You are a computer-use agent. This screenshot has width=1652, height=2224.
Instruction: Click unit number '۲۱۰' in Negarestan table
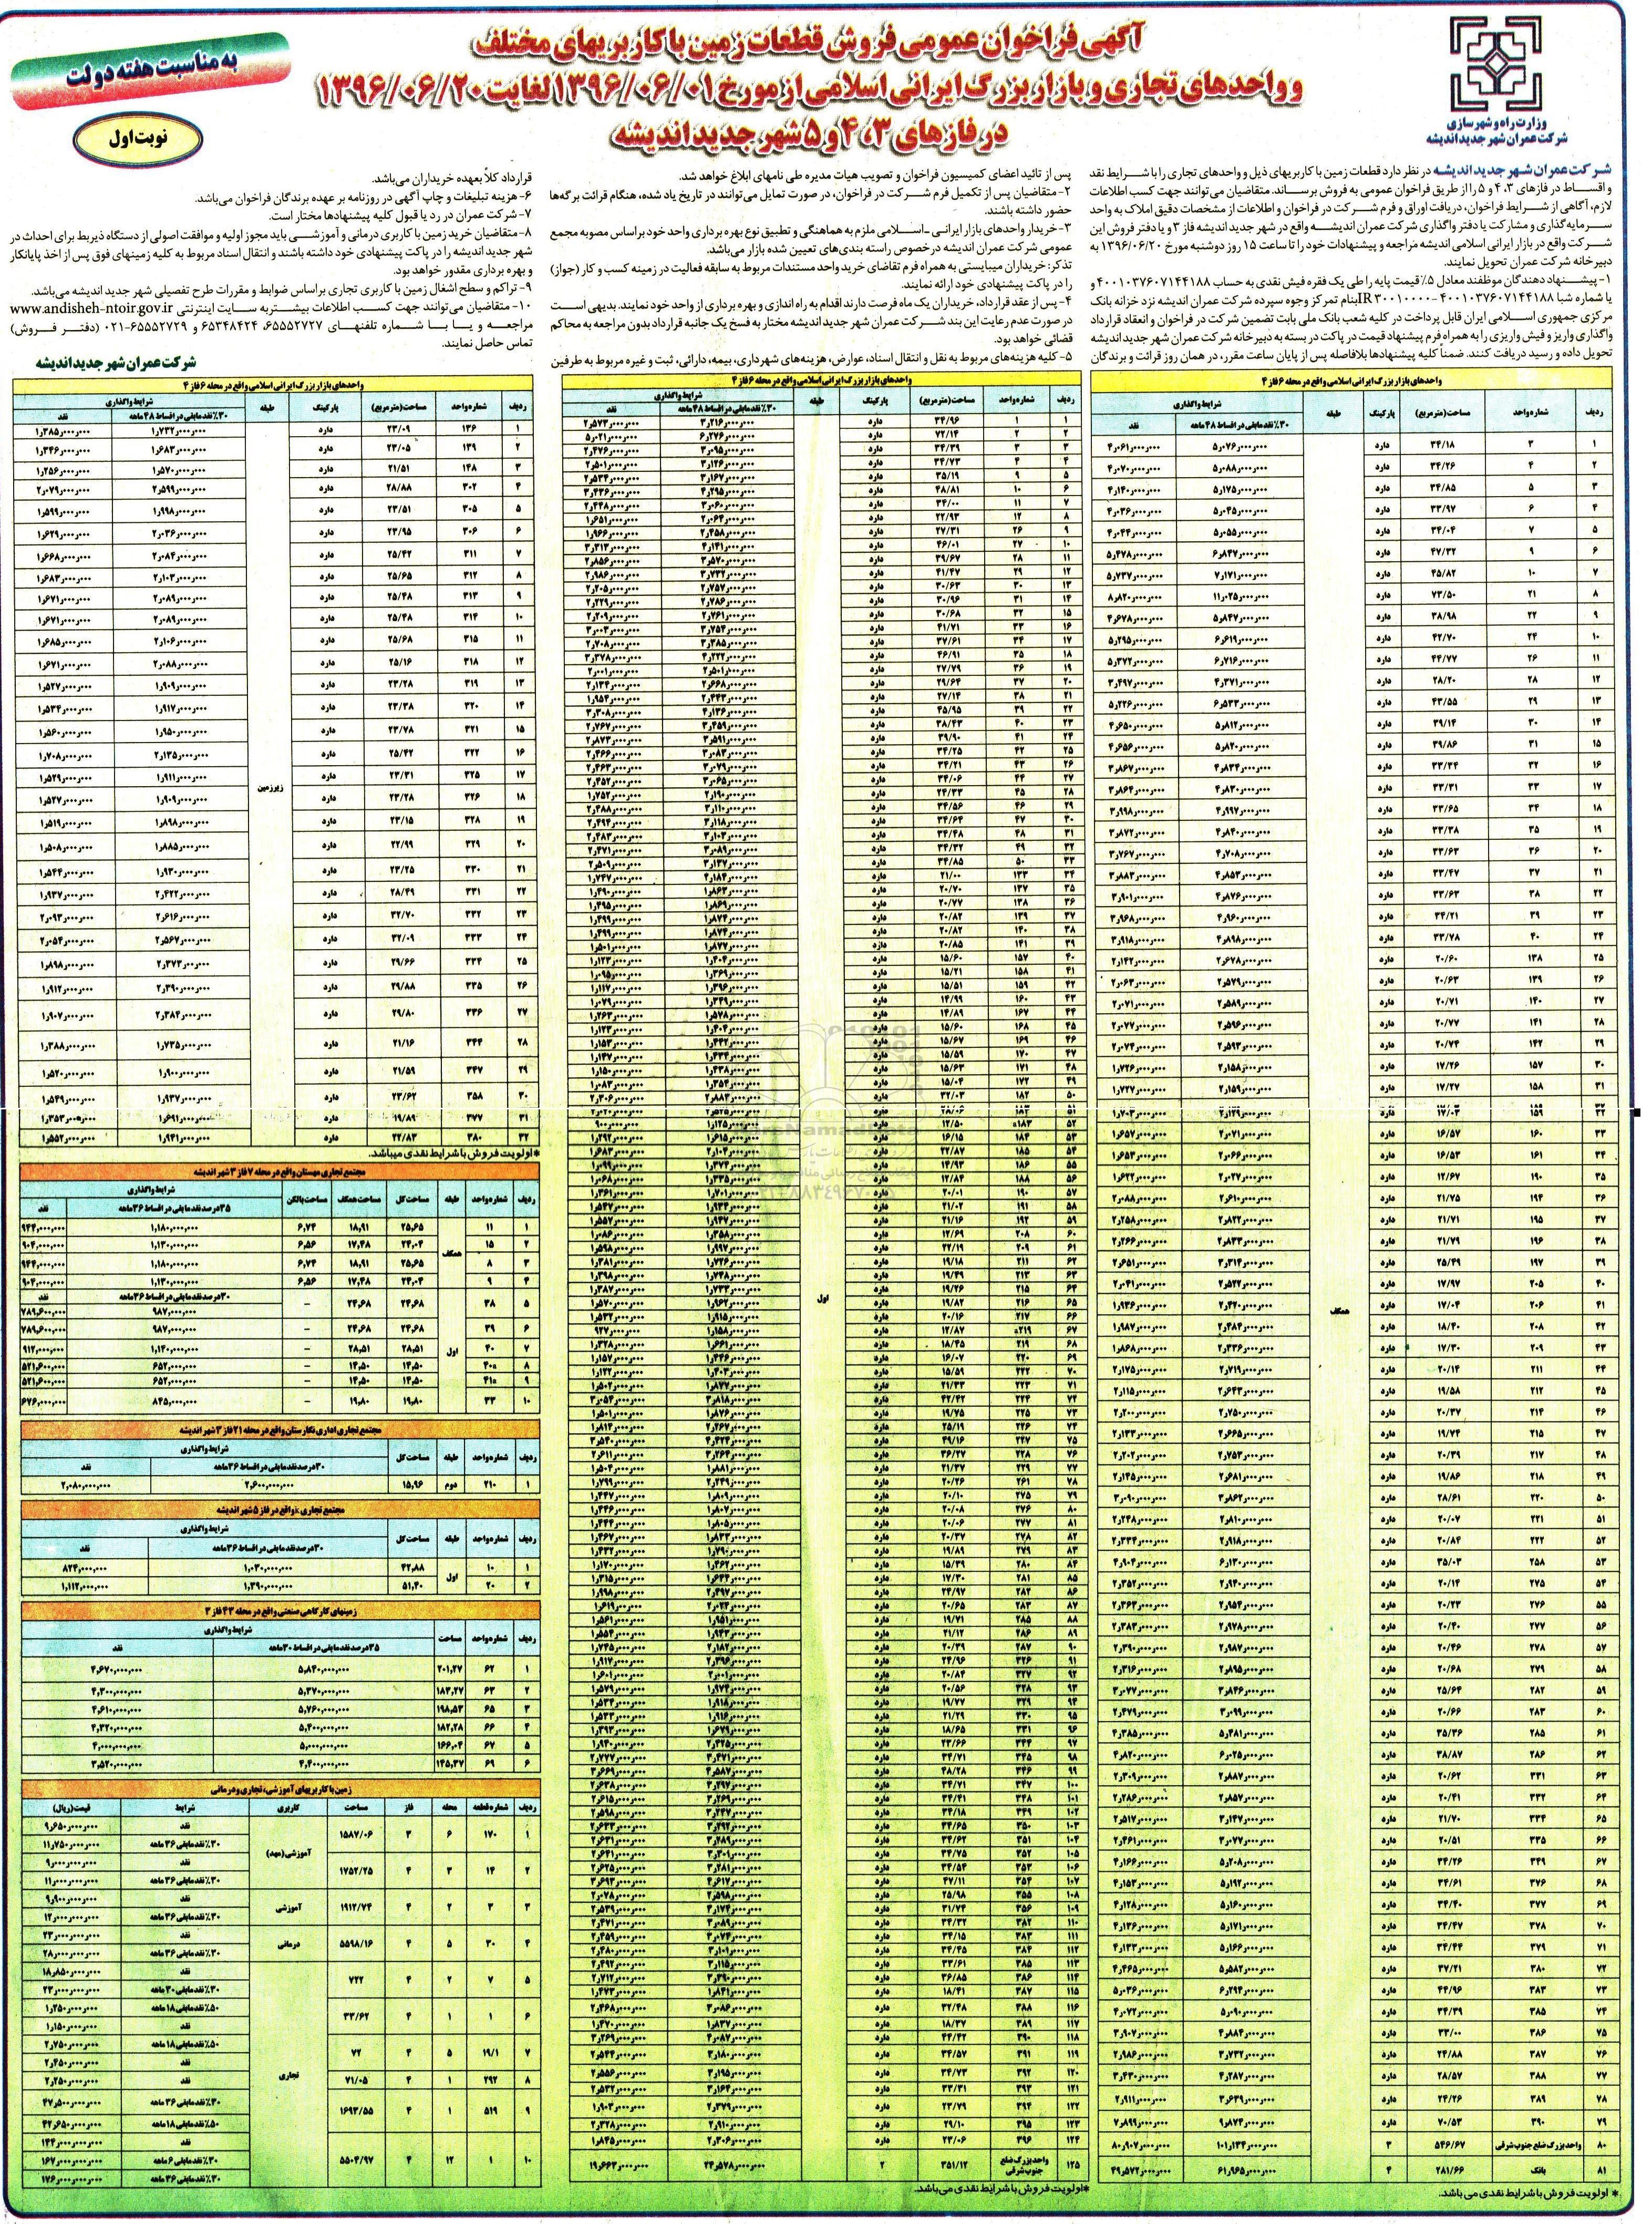pyautogui.click(x=490, y=1485)
